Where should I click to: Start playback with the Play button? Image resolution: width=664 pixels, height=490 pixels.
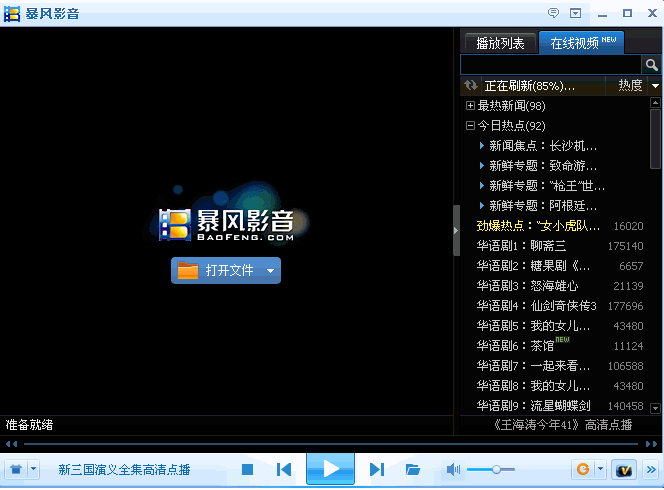330,468
